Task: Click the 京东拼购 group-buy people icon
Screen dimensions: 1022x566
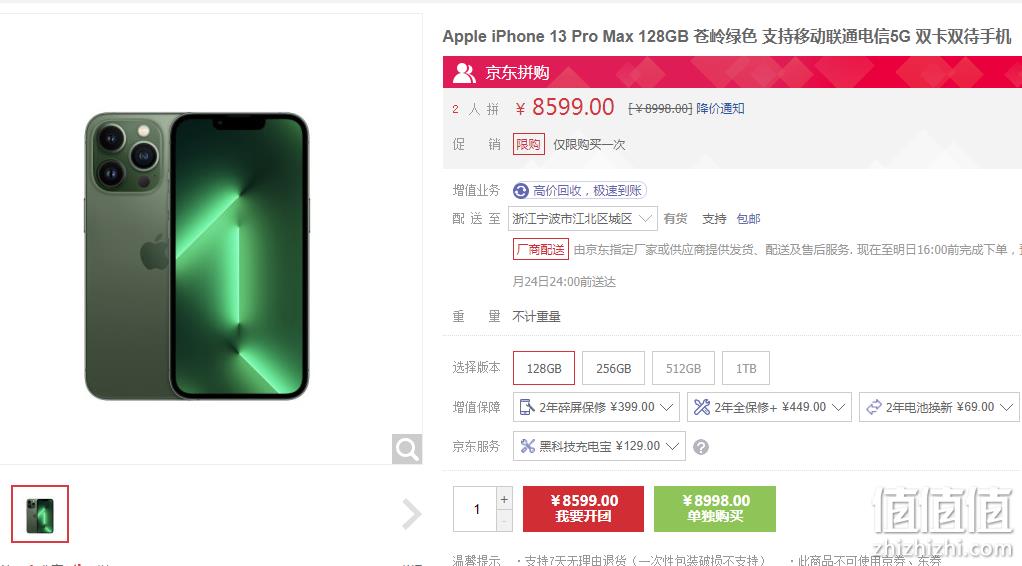Action: 464,72
